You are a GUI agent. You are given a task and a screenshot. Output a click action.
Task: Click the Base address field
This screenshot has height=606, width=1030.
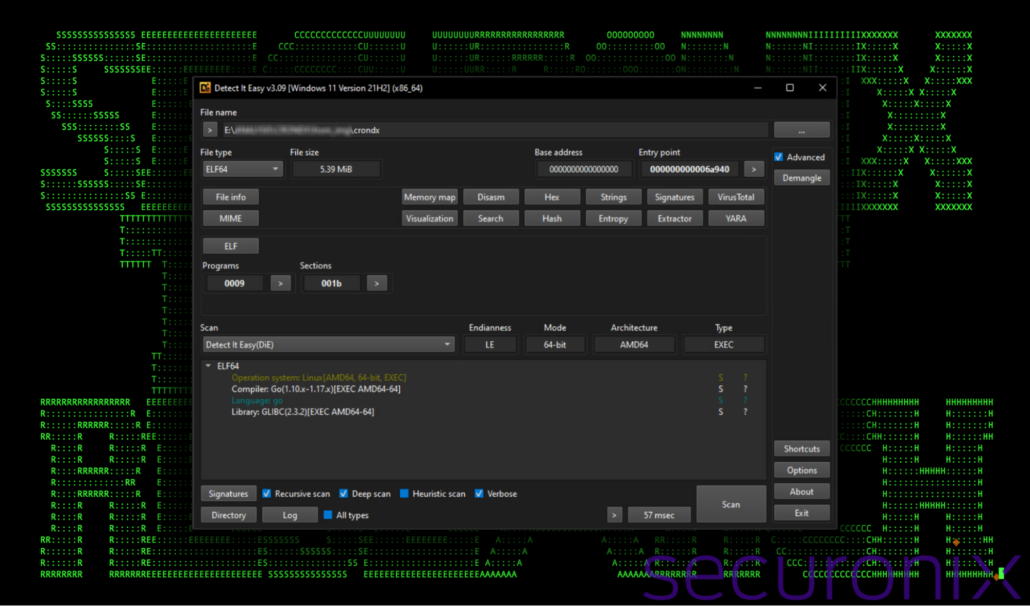(584, 169)
